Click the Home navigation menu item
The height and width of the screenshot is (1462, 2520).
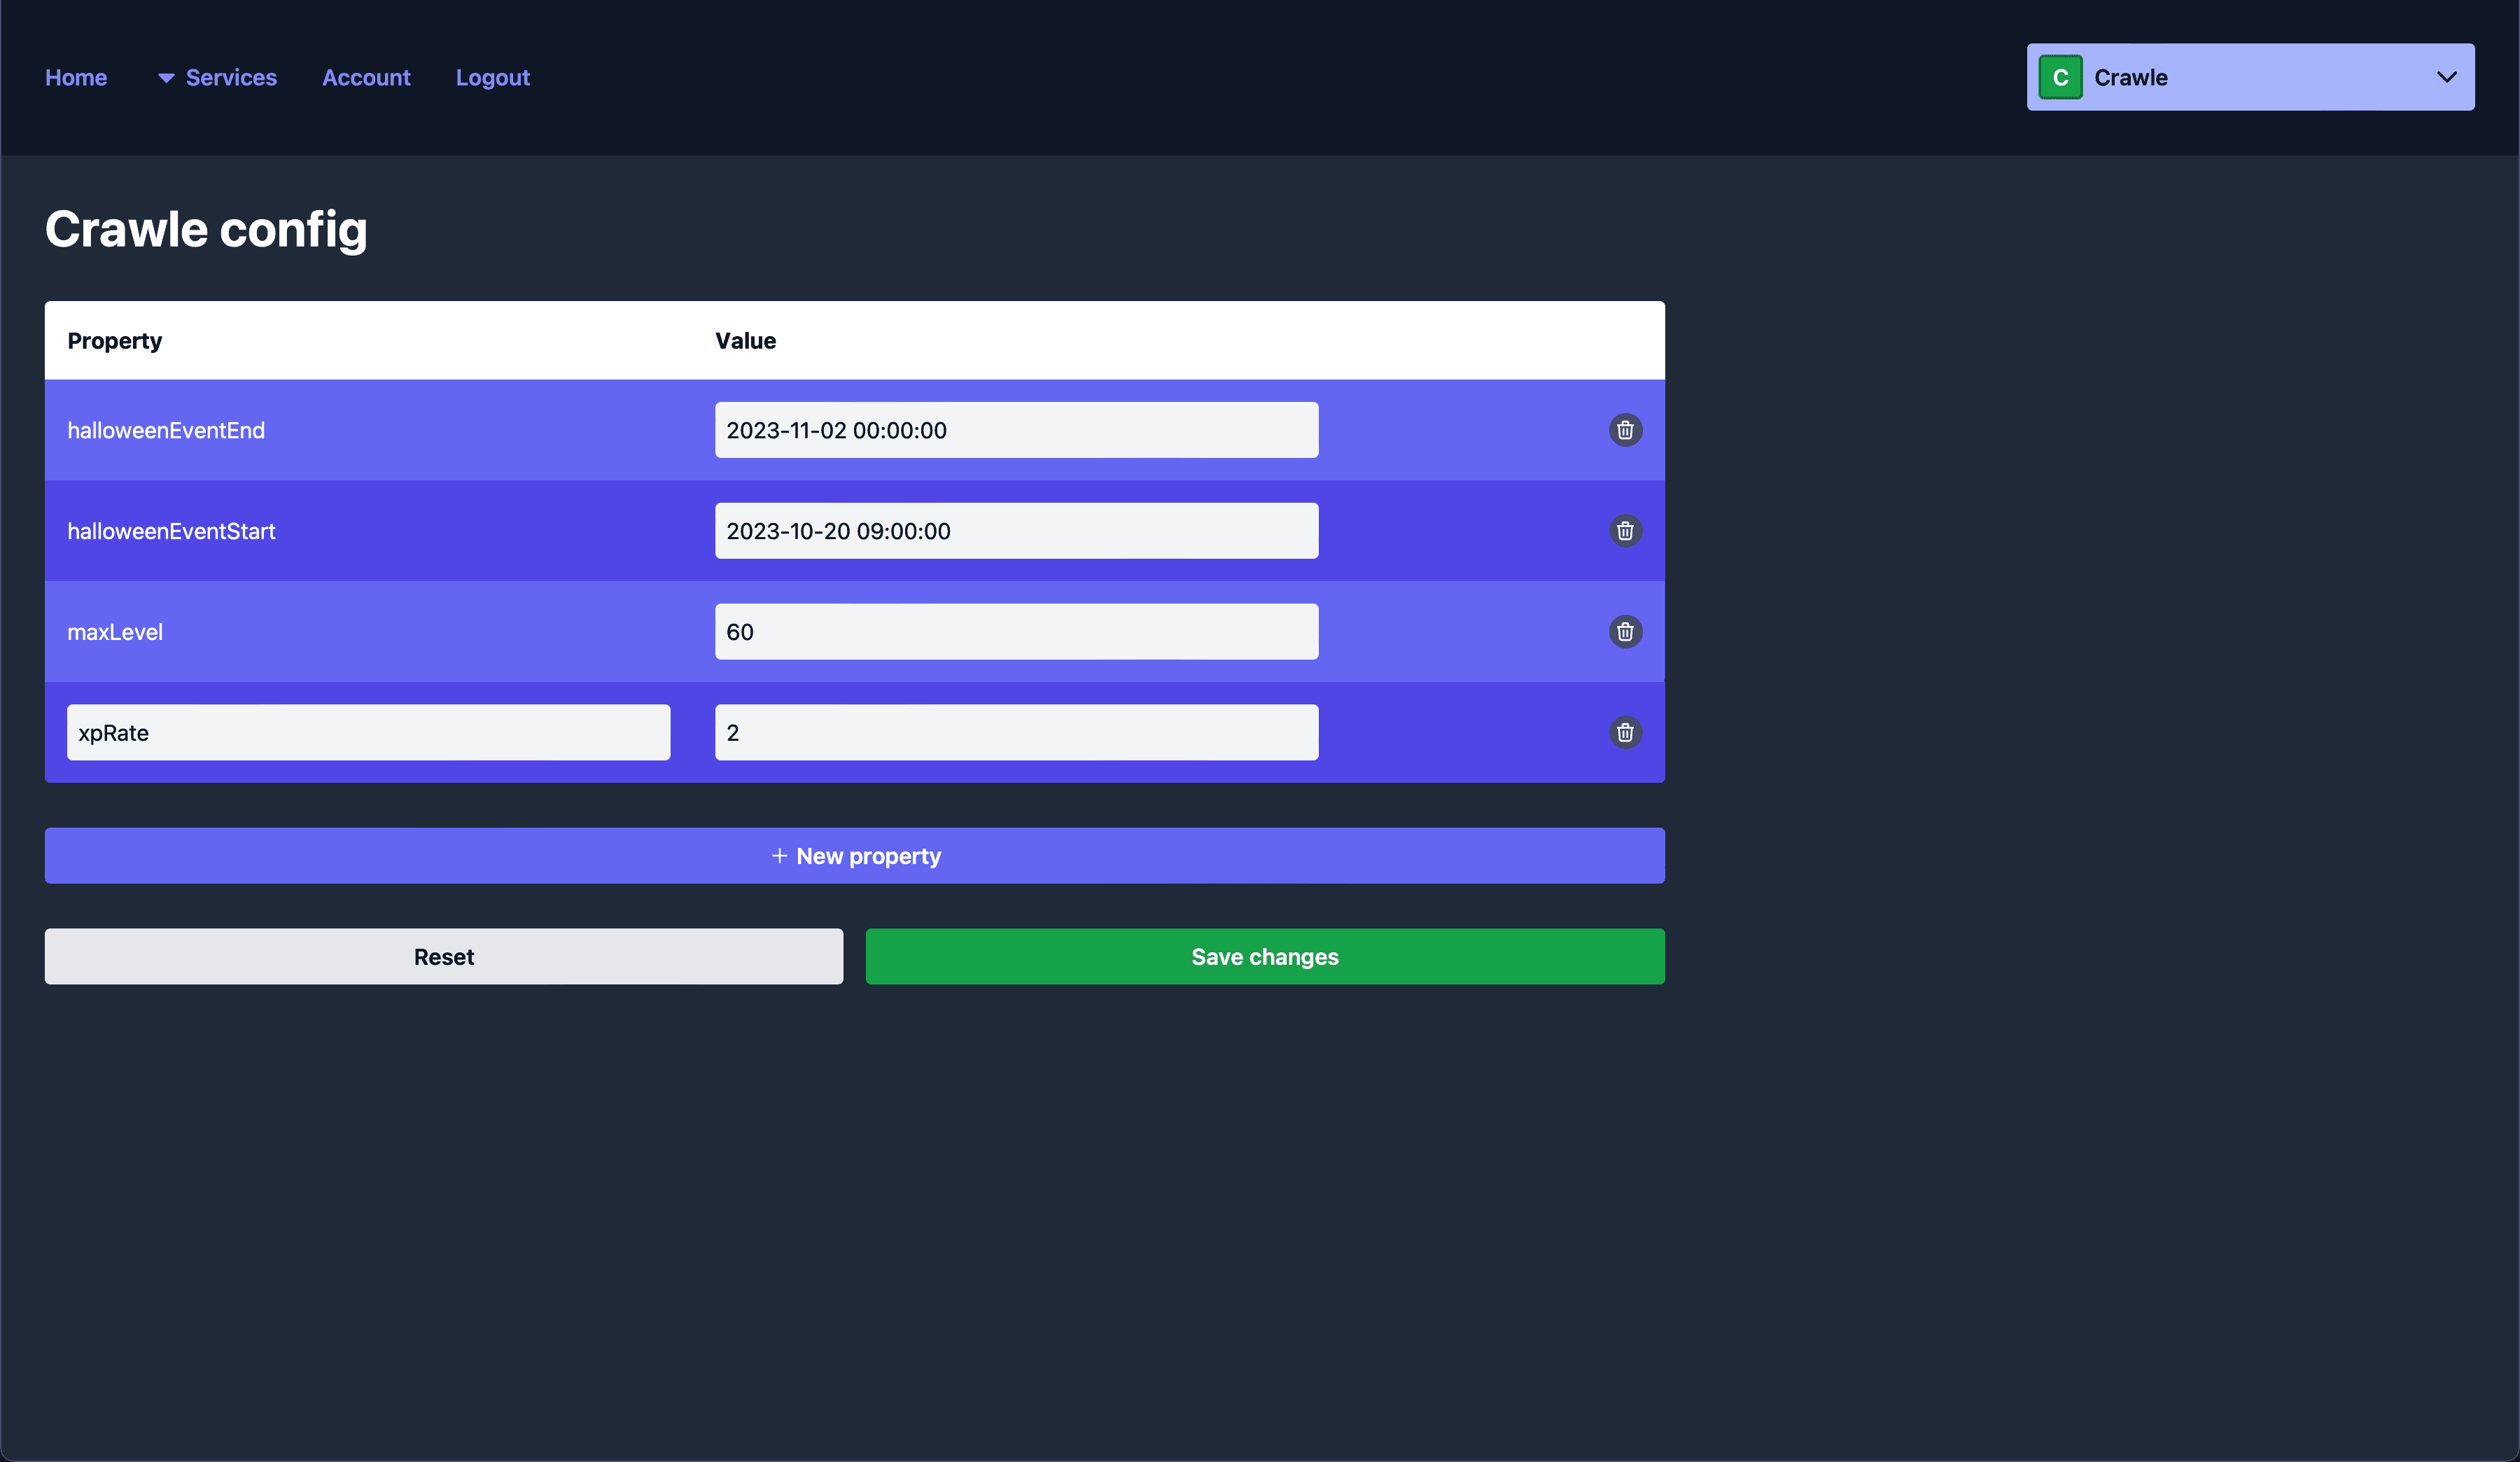tap(76, 76)
